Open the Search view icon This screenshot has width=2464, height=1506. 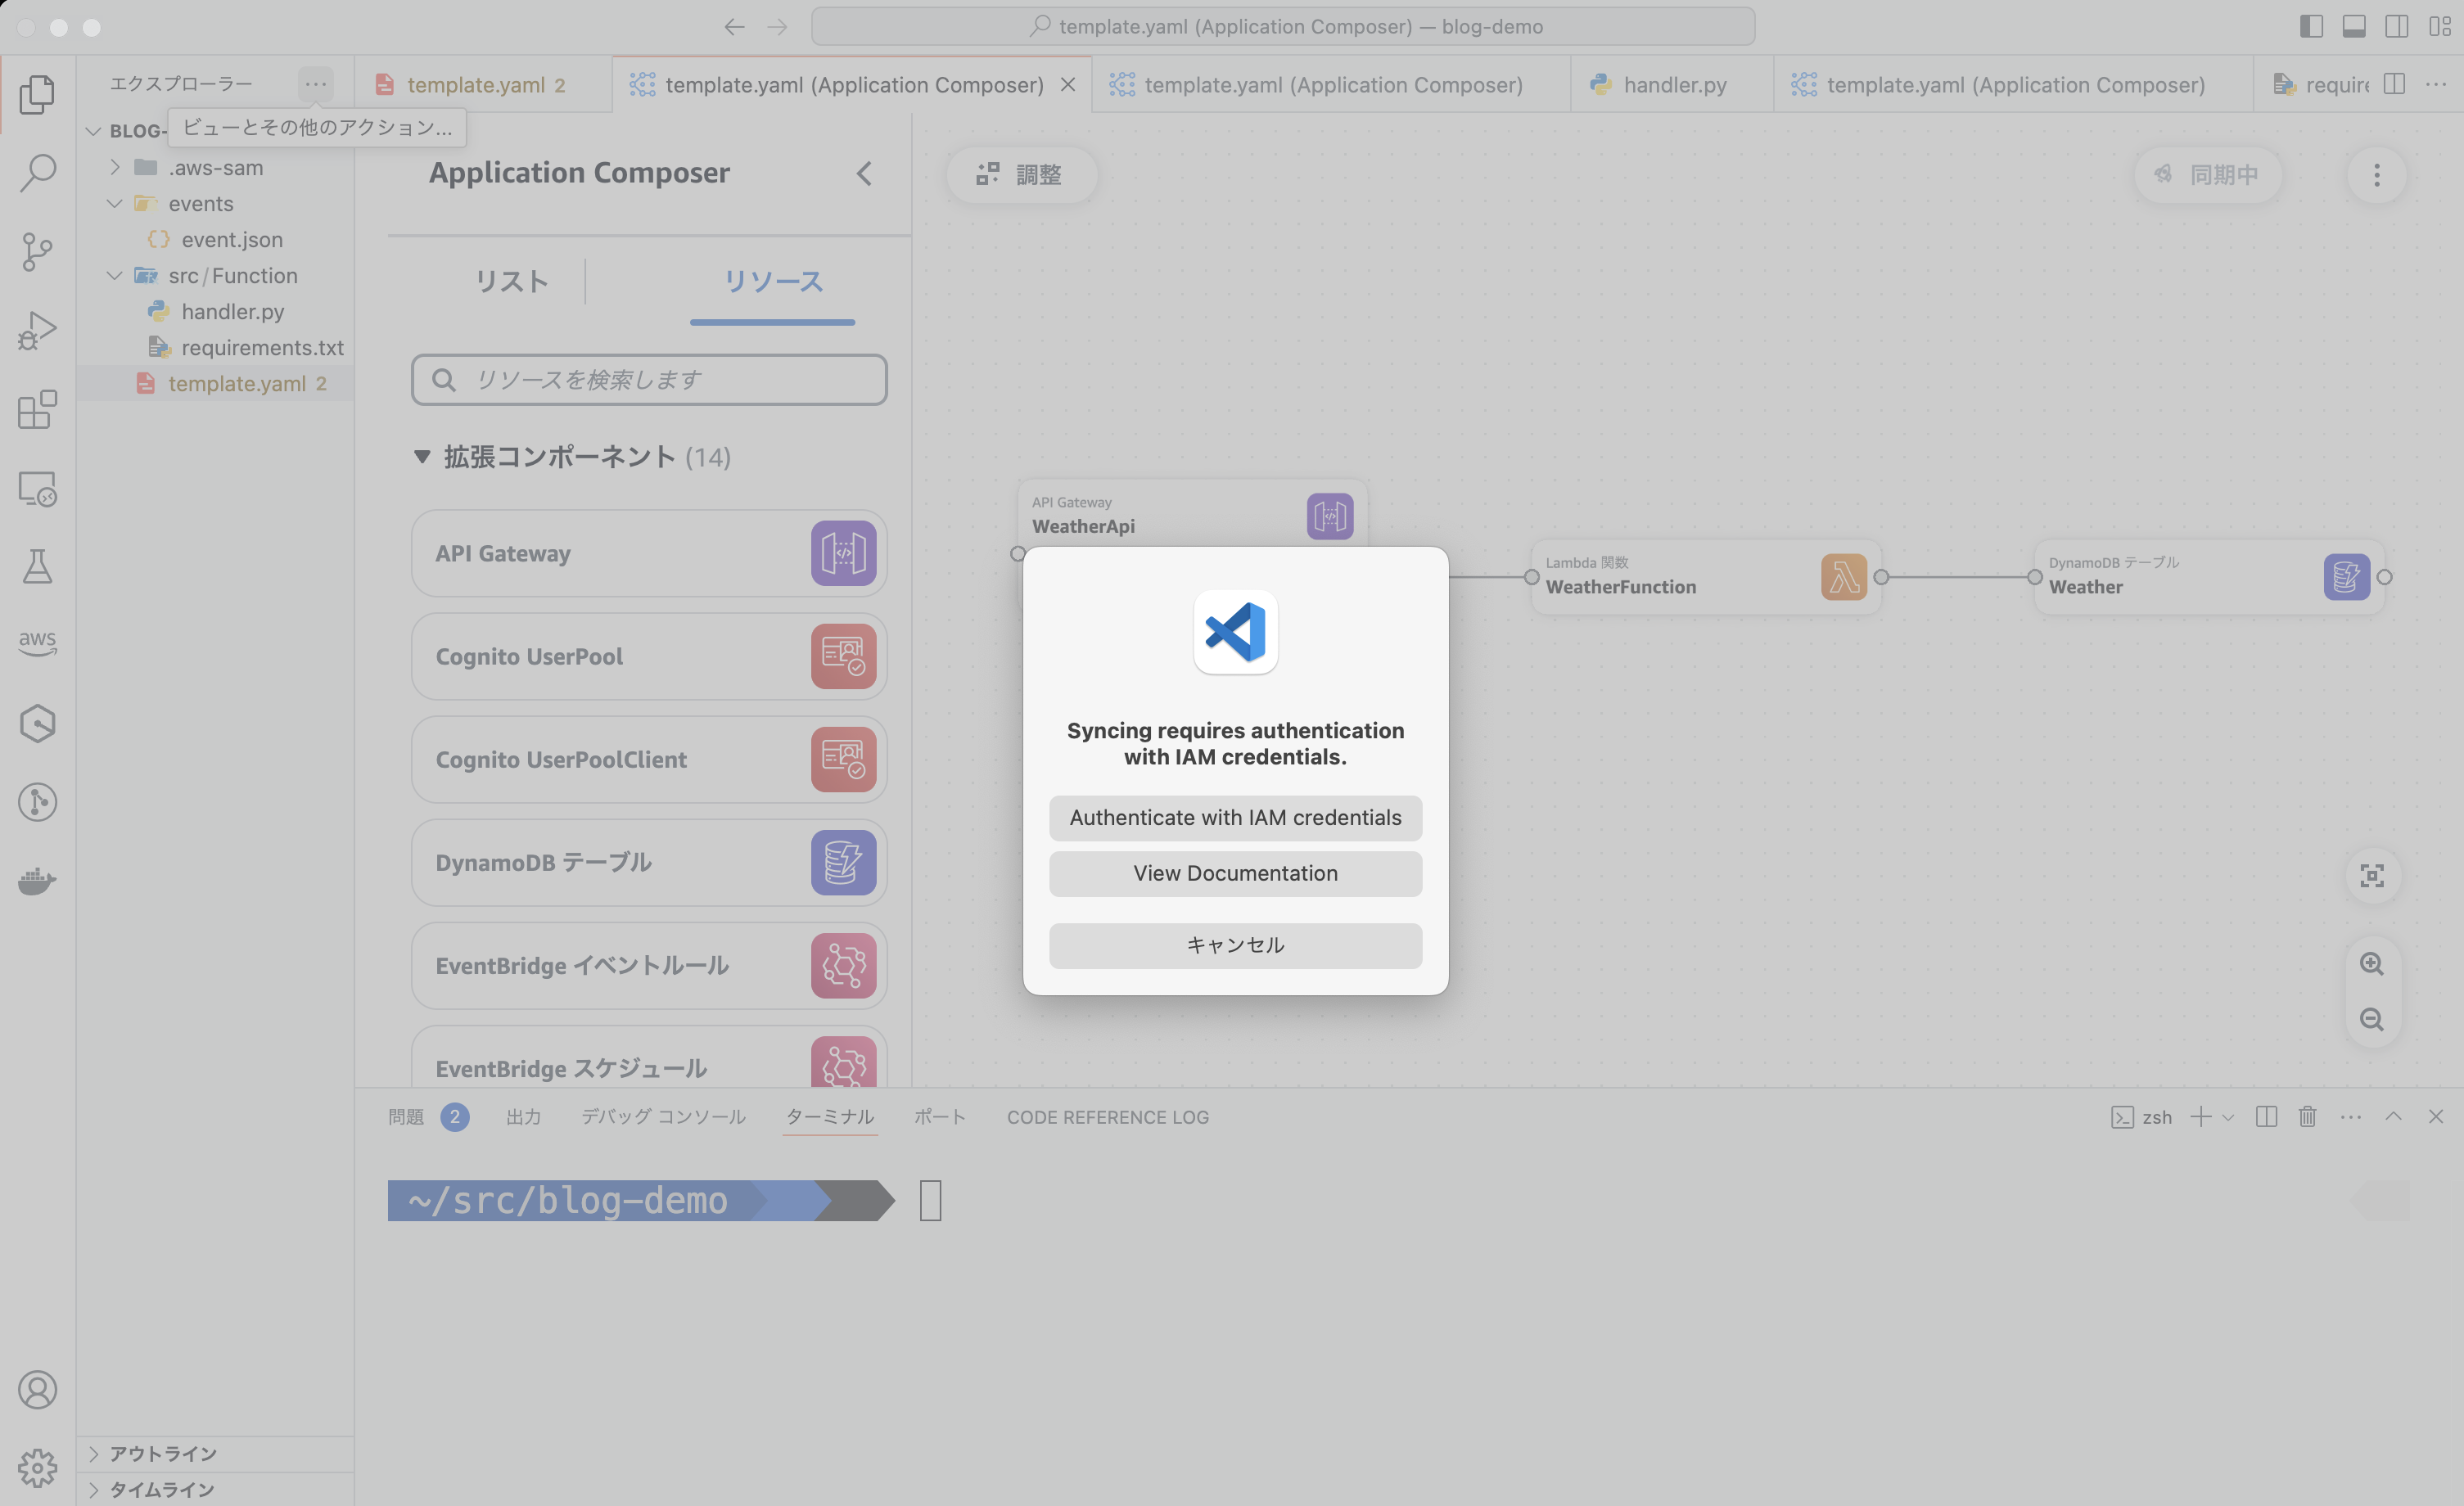click(x=37, y=172)
